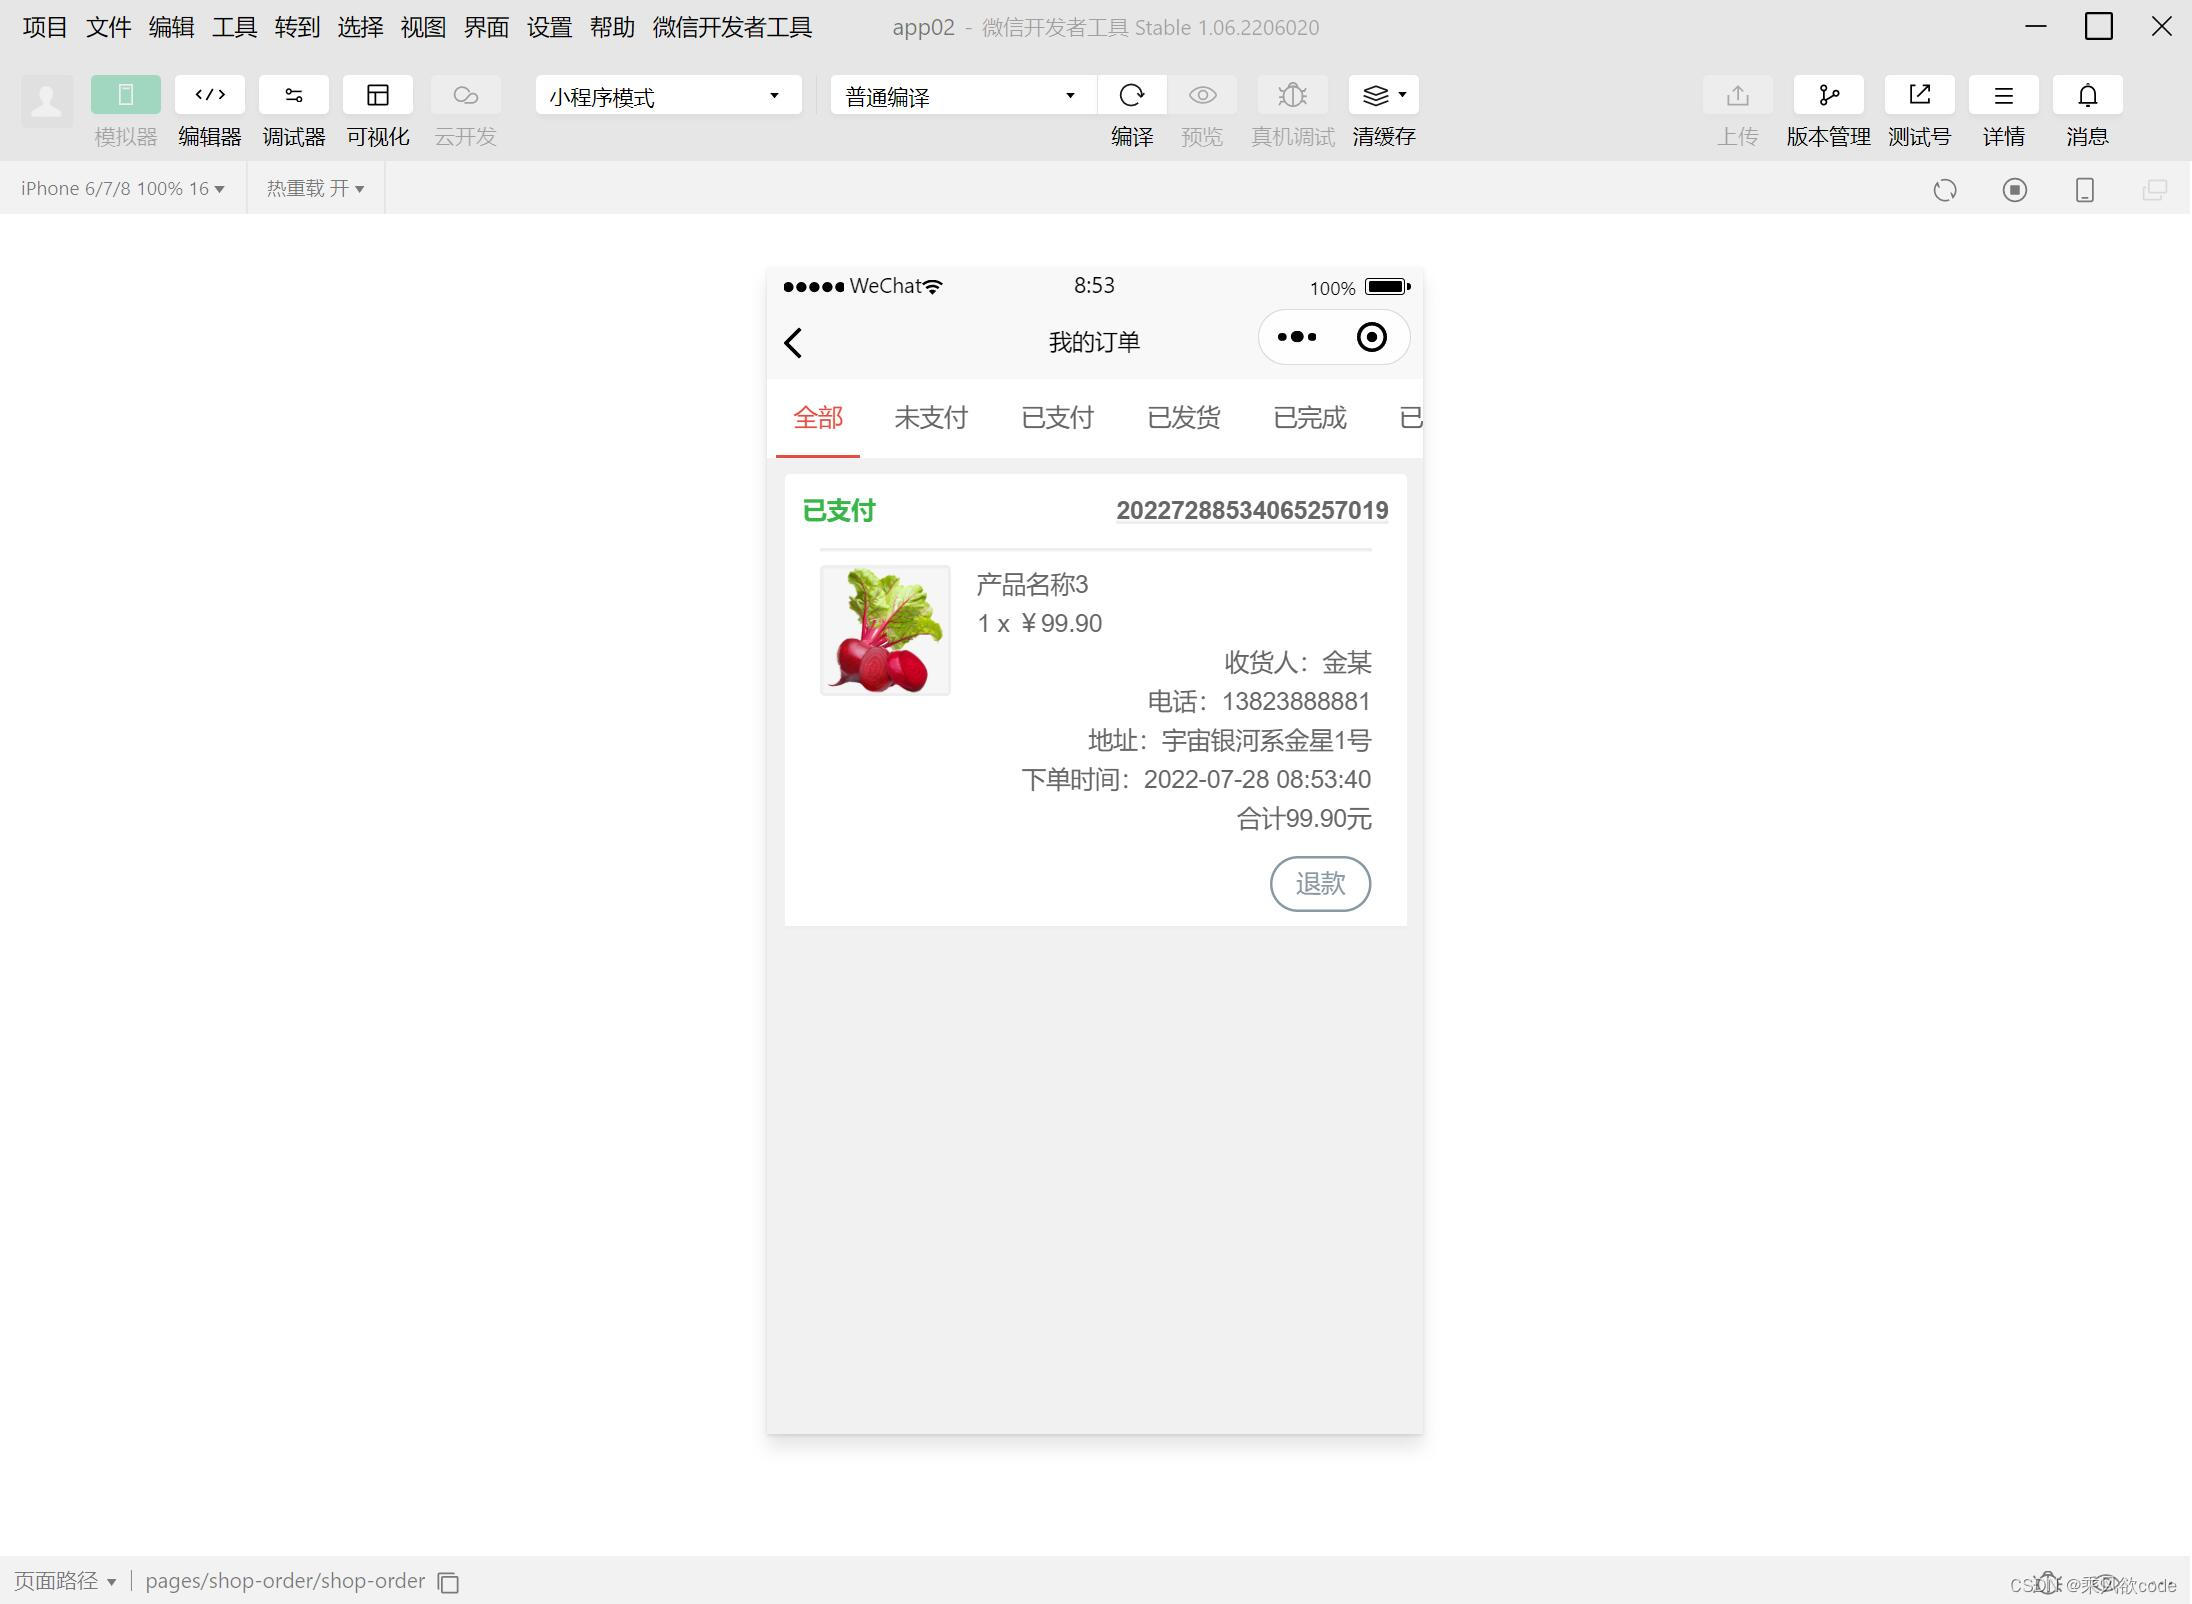Click the 编译 compile icon
The image size is (2192, 1604).
[1131, 95]
